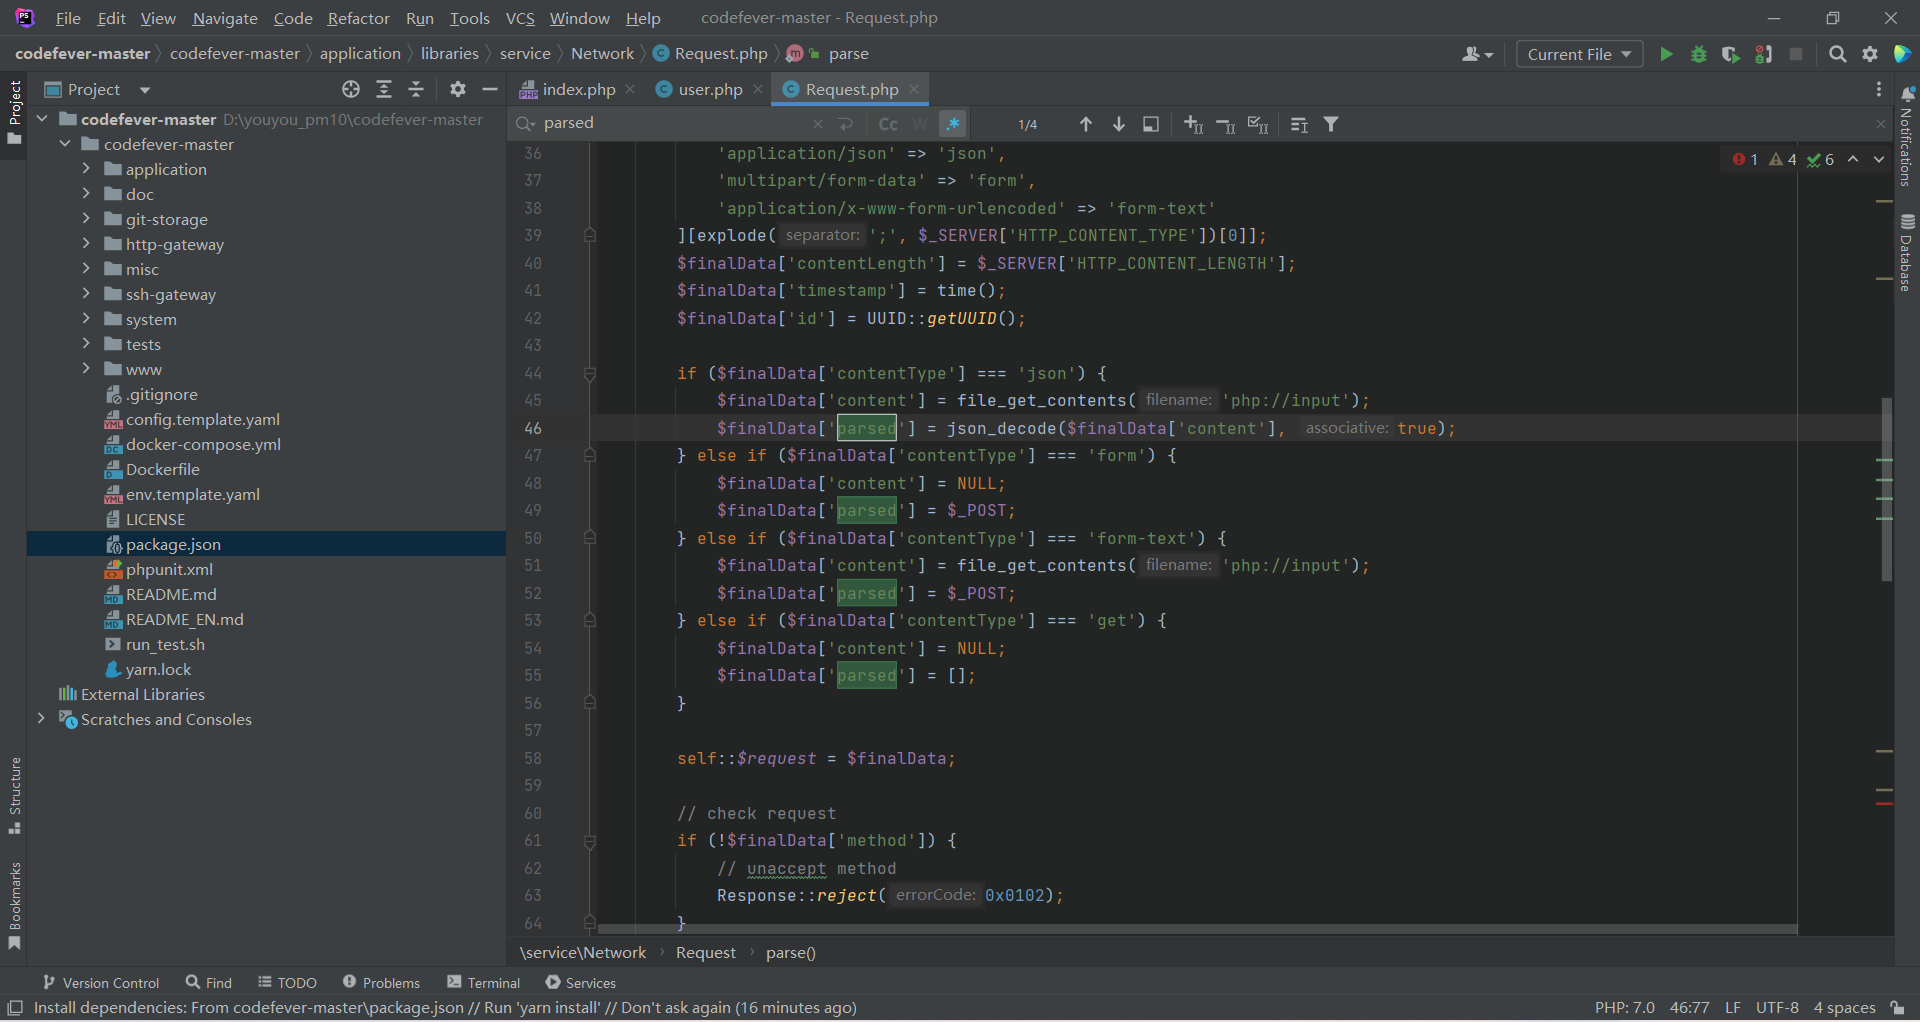Toggle Words option in search bar
This screenshot has width=1920, height=1022.
[920, 124]
